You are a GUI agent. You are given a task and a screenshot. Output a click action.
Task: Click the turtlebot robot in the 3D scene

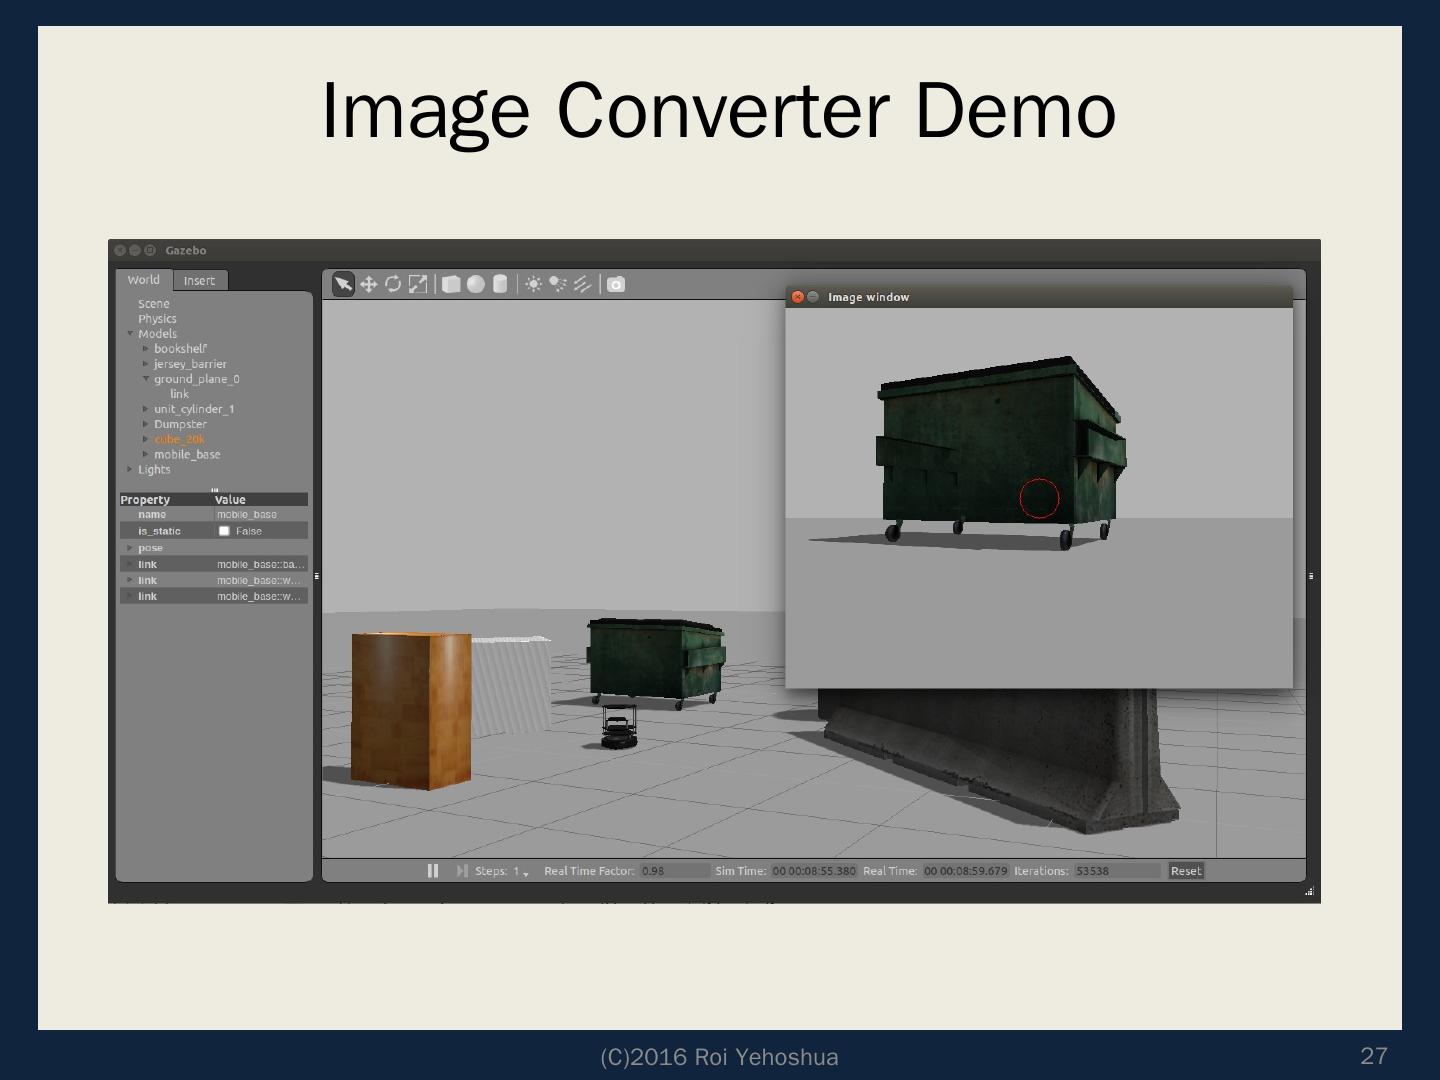620,727
